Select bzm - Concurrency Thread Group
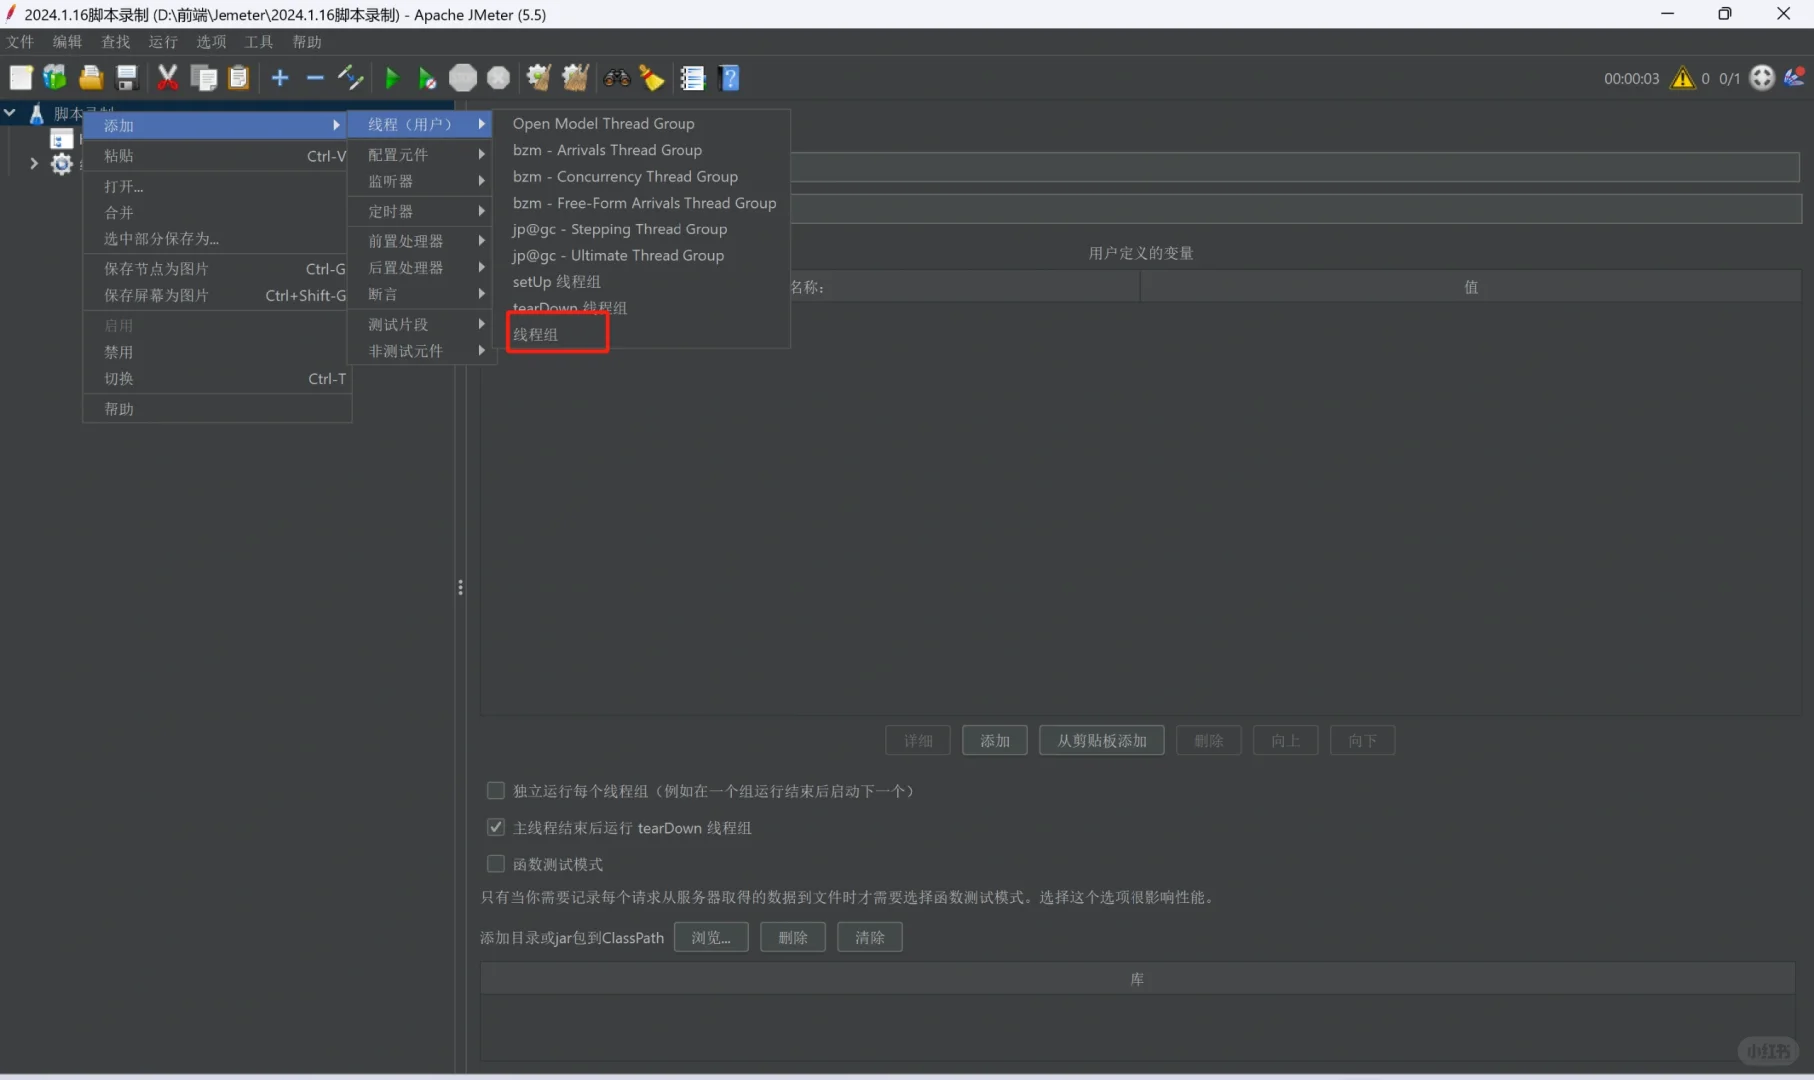This screenshot has width=1814, height=1080. click(625, 177)
